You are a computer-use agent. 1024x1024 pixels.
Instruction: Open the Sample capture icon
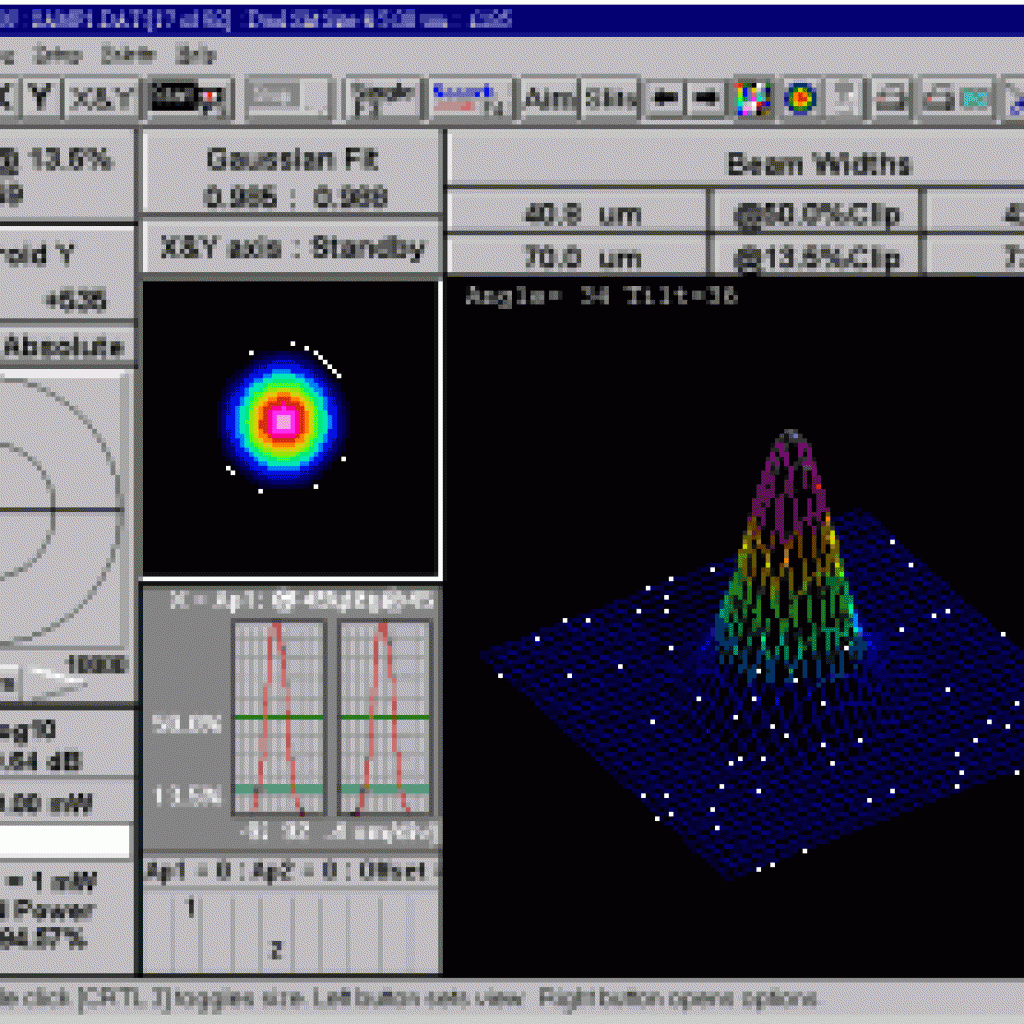click(x=384, y=97)
